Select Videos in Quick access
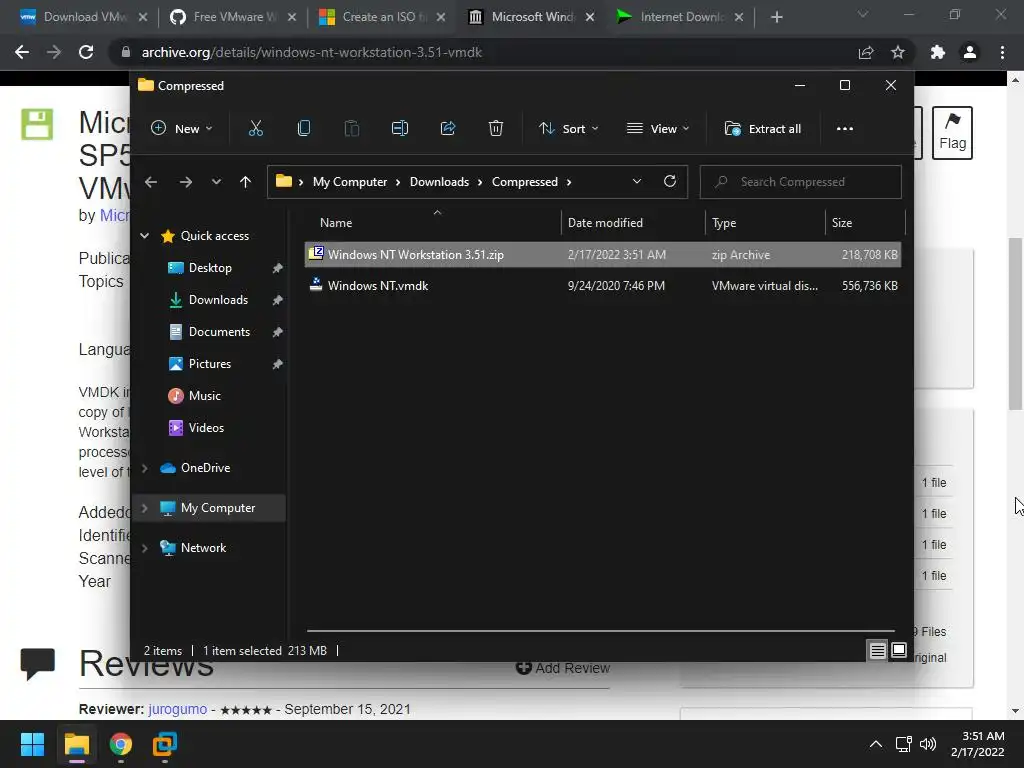The width and height of the screenshot is (1024, 768). pos(206,428)
